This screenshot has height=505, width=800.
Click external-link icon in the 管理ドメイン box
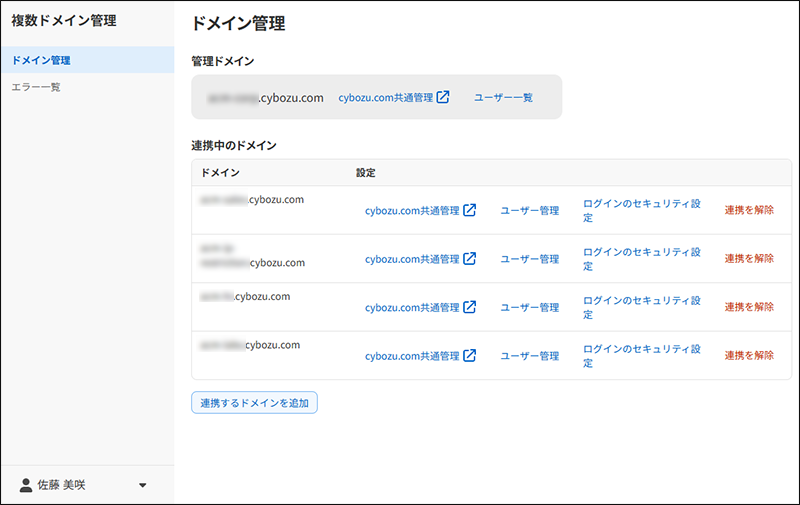click(443, 97)
